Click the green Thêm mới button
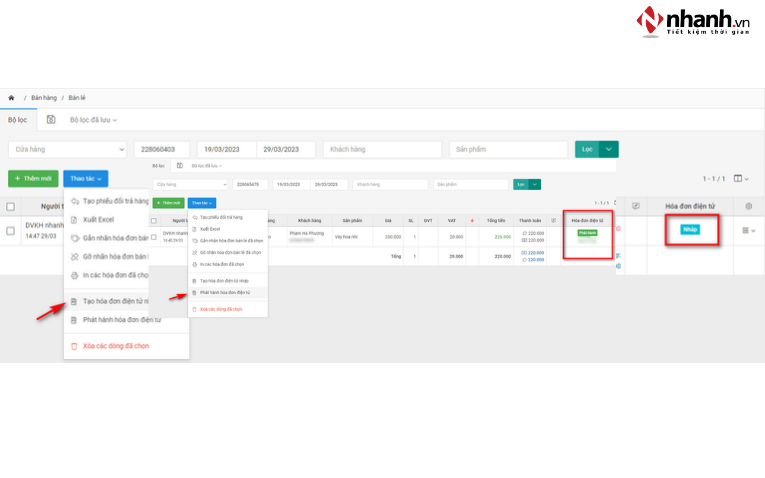Image resolution: width=765 pixels, height=478 pixels. pyautogui.click(x=33, y=179)
